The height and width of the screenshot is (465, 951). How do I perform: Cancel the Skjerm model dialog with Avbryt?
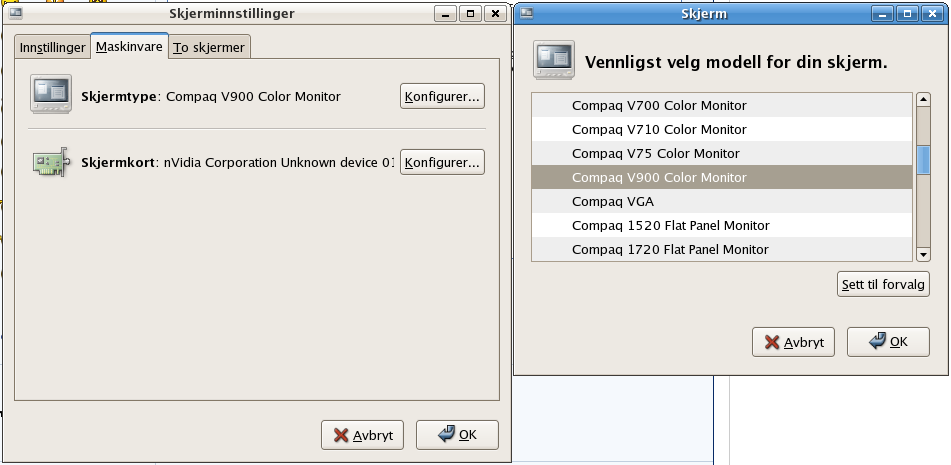(793, 342)
